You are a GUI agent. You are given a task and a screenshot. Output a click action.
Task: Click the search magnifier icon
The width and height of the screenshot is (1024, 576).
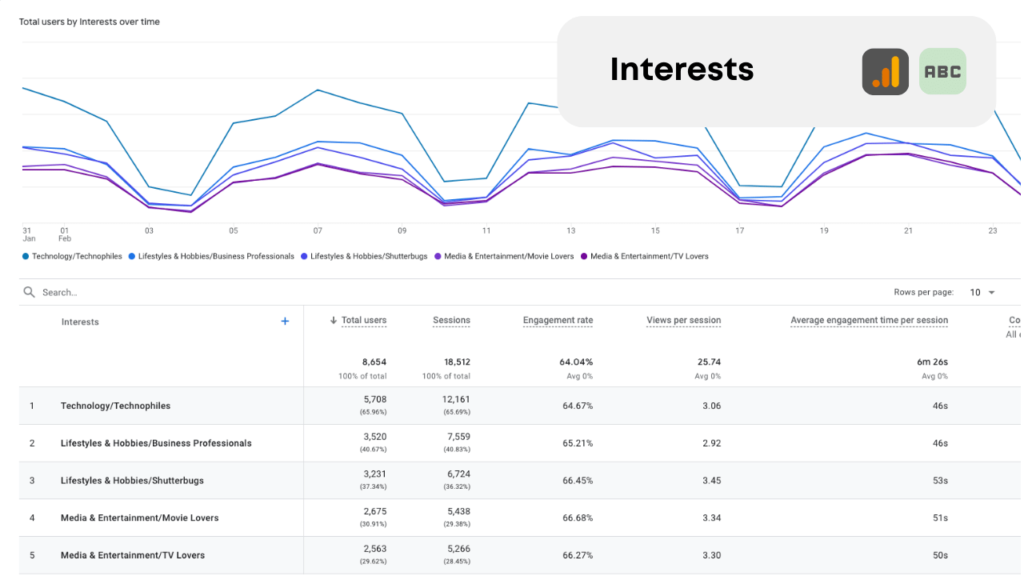click(29, 292)
